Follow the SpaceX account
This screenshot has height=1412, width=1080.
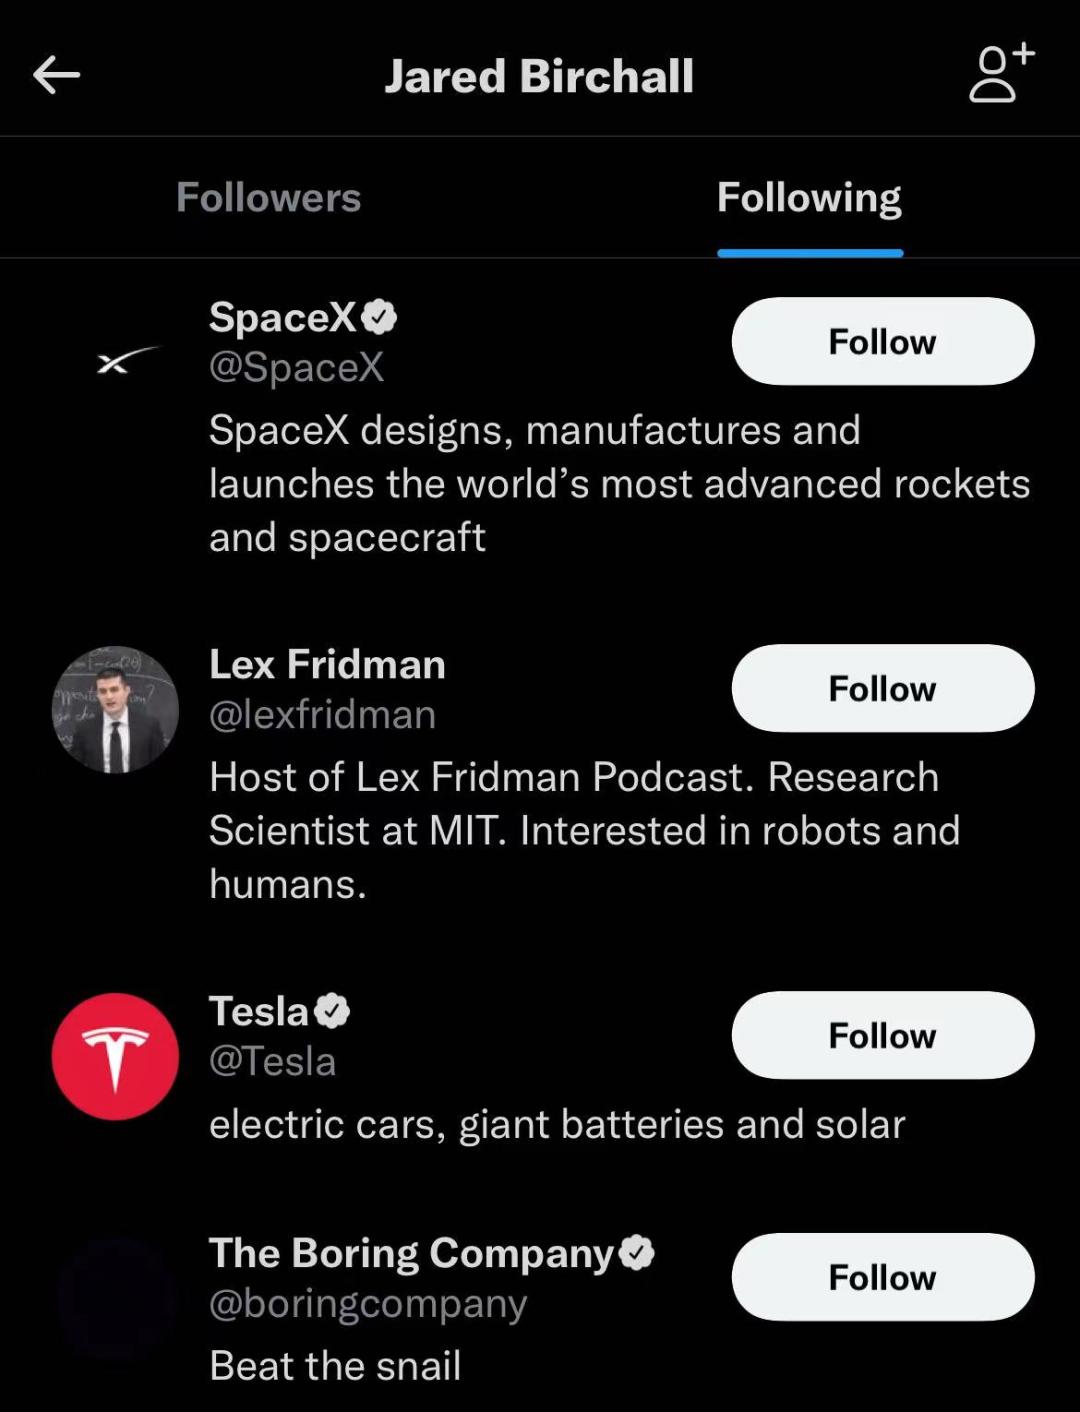[882, 341]
